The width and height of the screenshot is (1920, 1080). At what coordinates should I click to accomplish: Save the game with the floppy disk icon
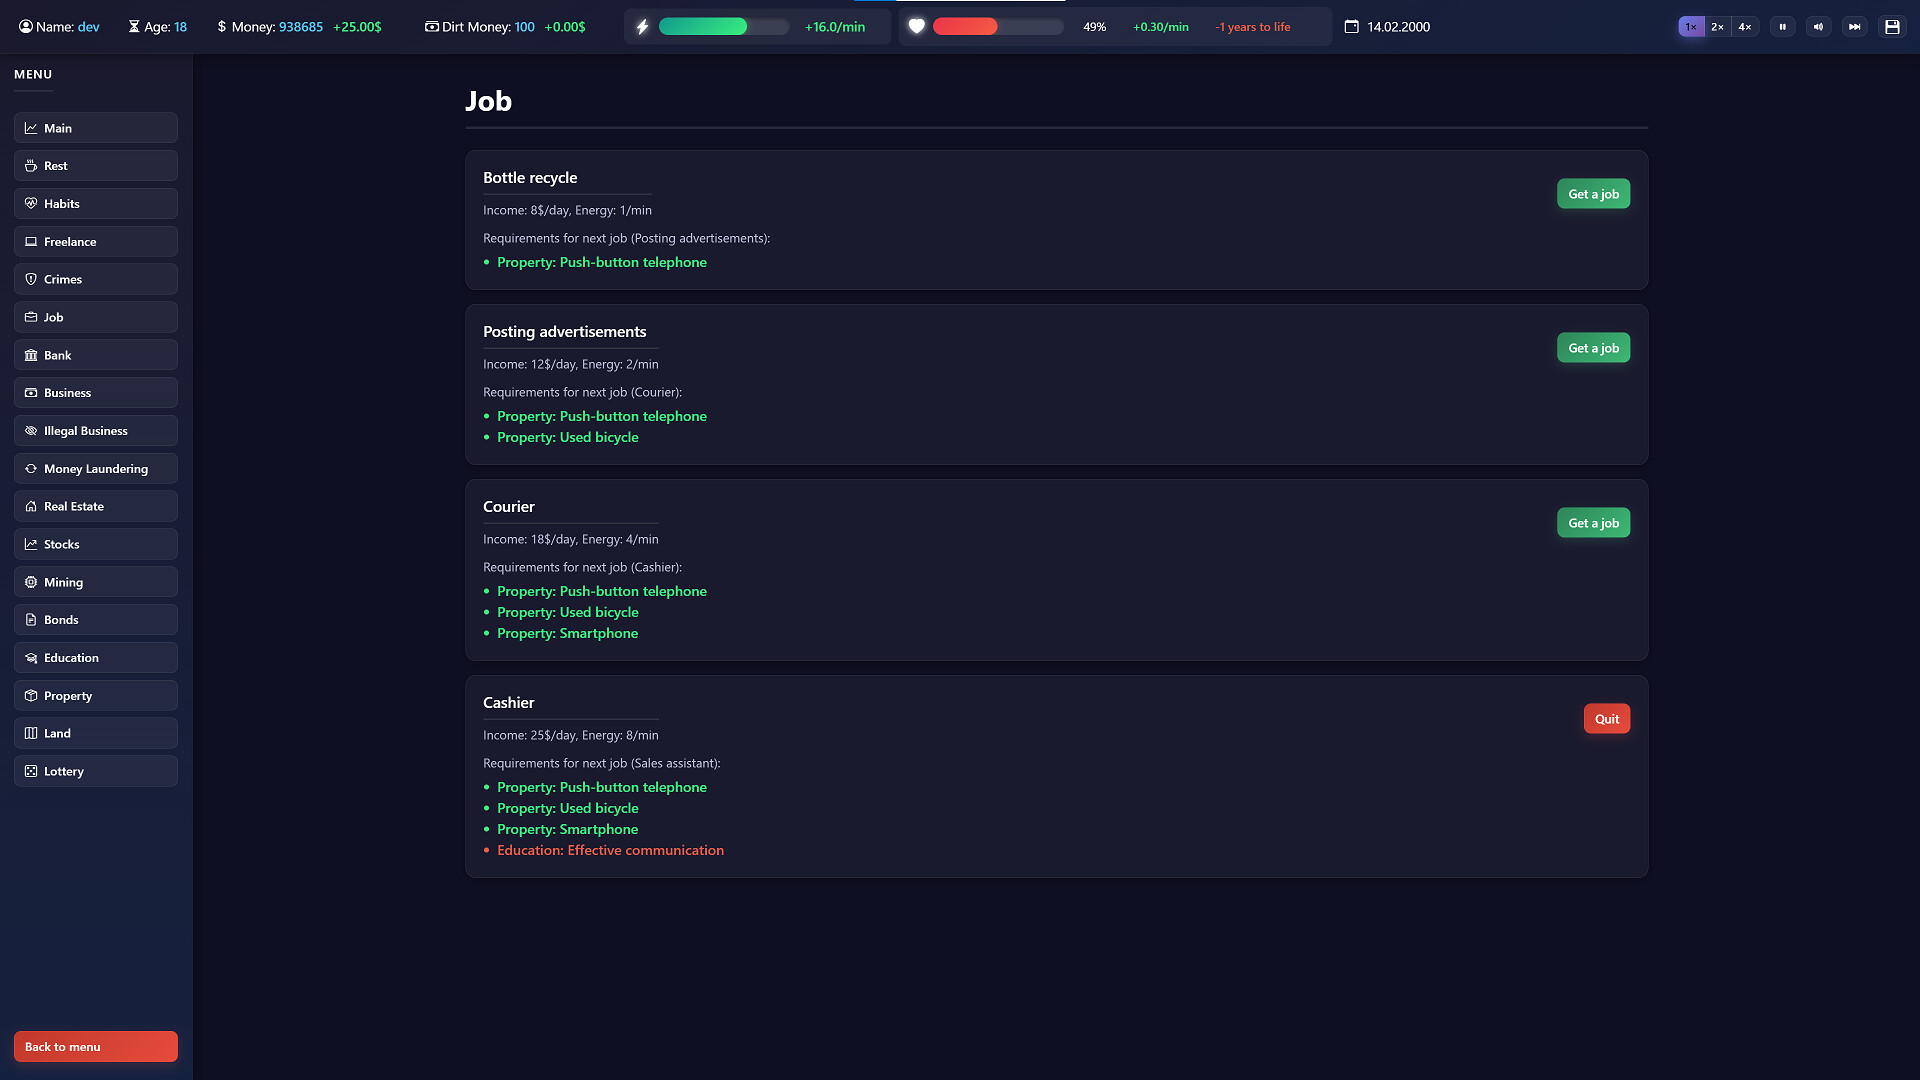coord(1892,26)
